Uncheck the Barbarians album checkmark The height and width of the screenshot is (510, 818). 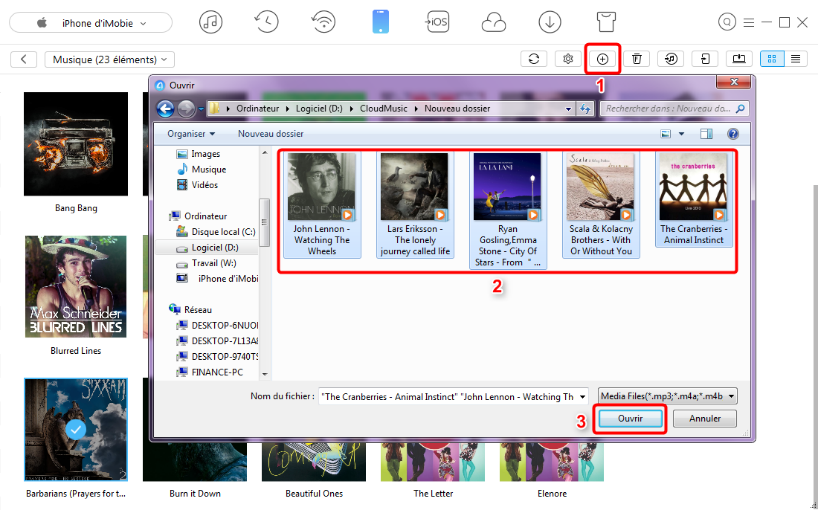click(x=76, y=429)
